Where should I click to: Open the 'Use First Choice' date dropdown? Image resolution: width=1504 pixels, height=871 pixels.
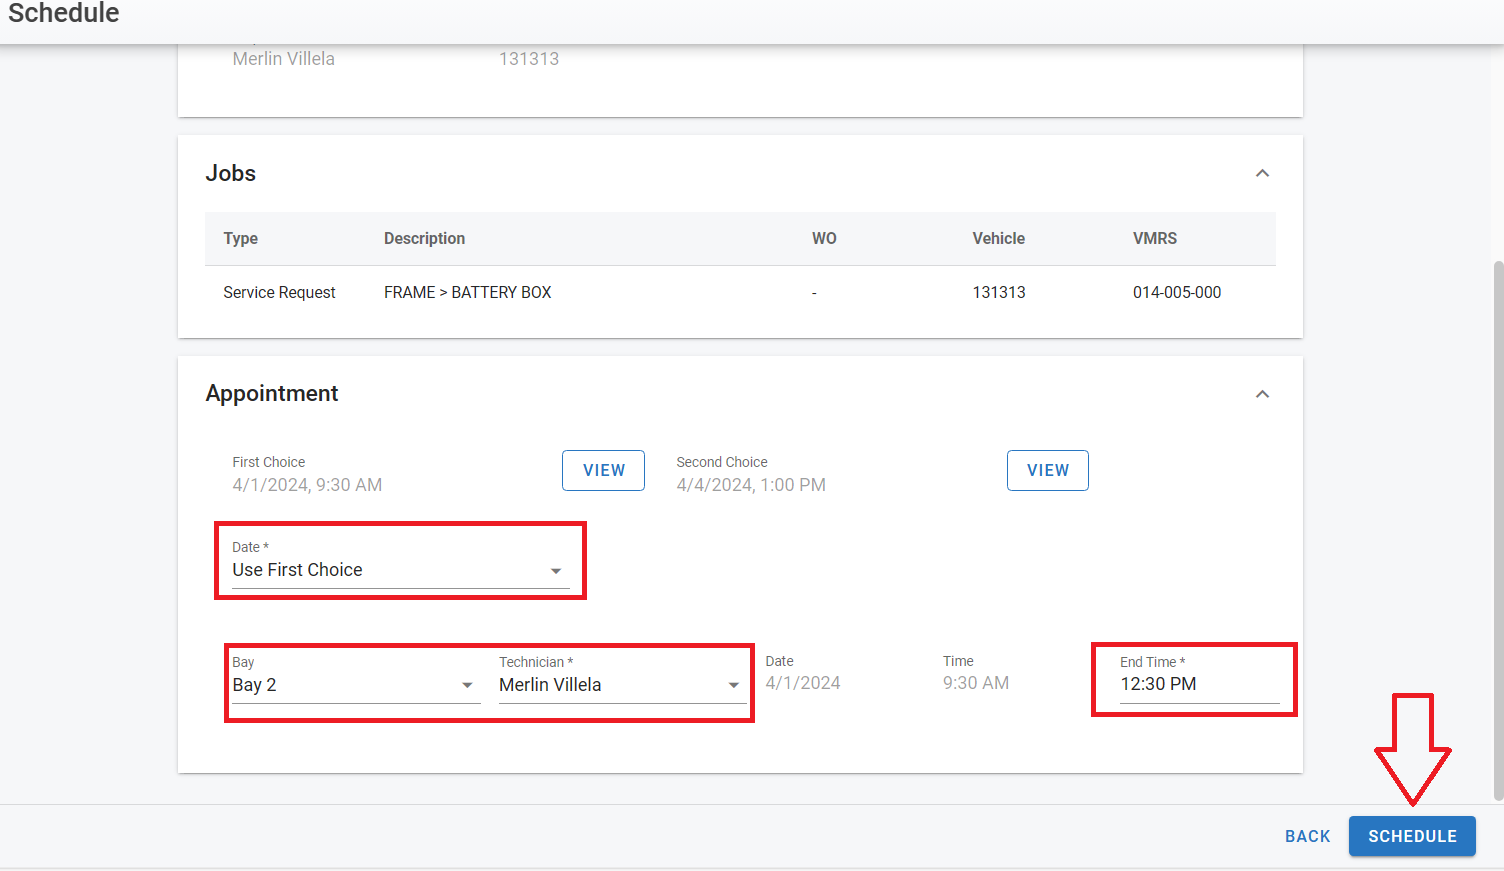pos(390,570)
